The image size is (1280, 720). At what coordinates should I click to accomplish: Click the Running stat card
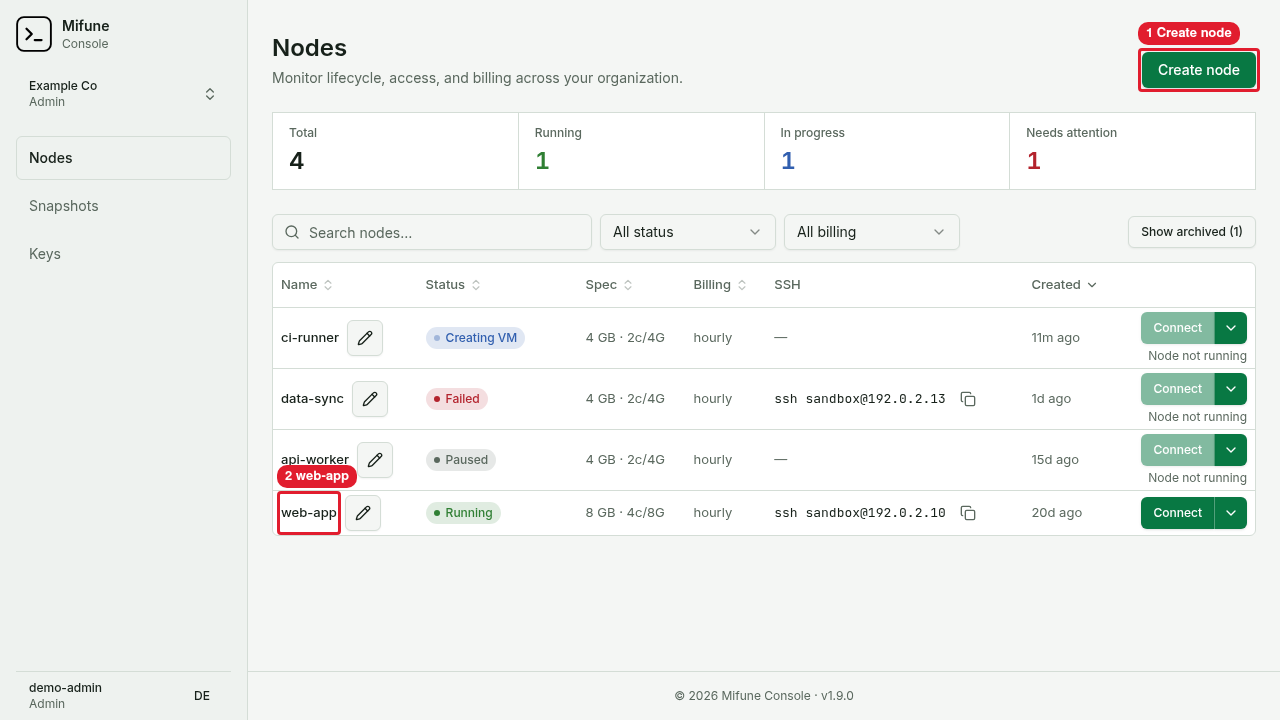(641, 151)
